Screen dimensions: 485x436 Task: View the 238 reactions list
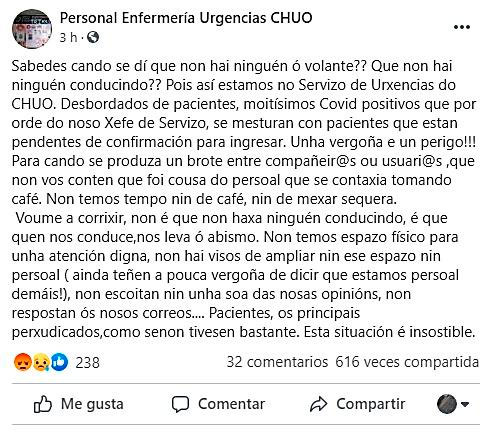click(87, 362)
